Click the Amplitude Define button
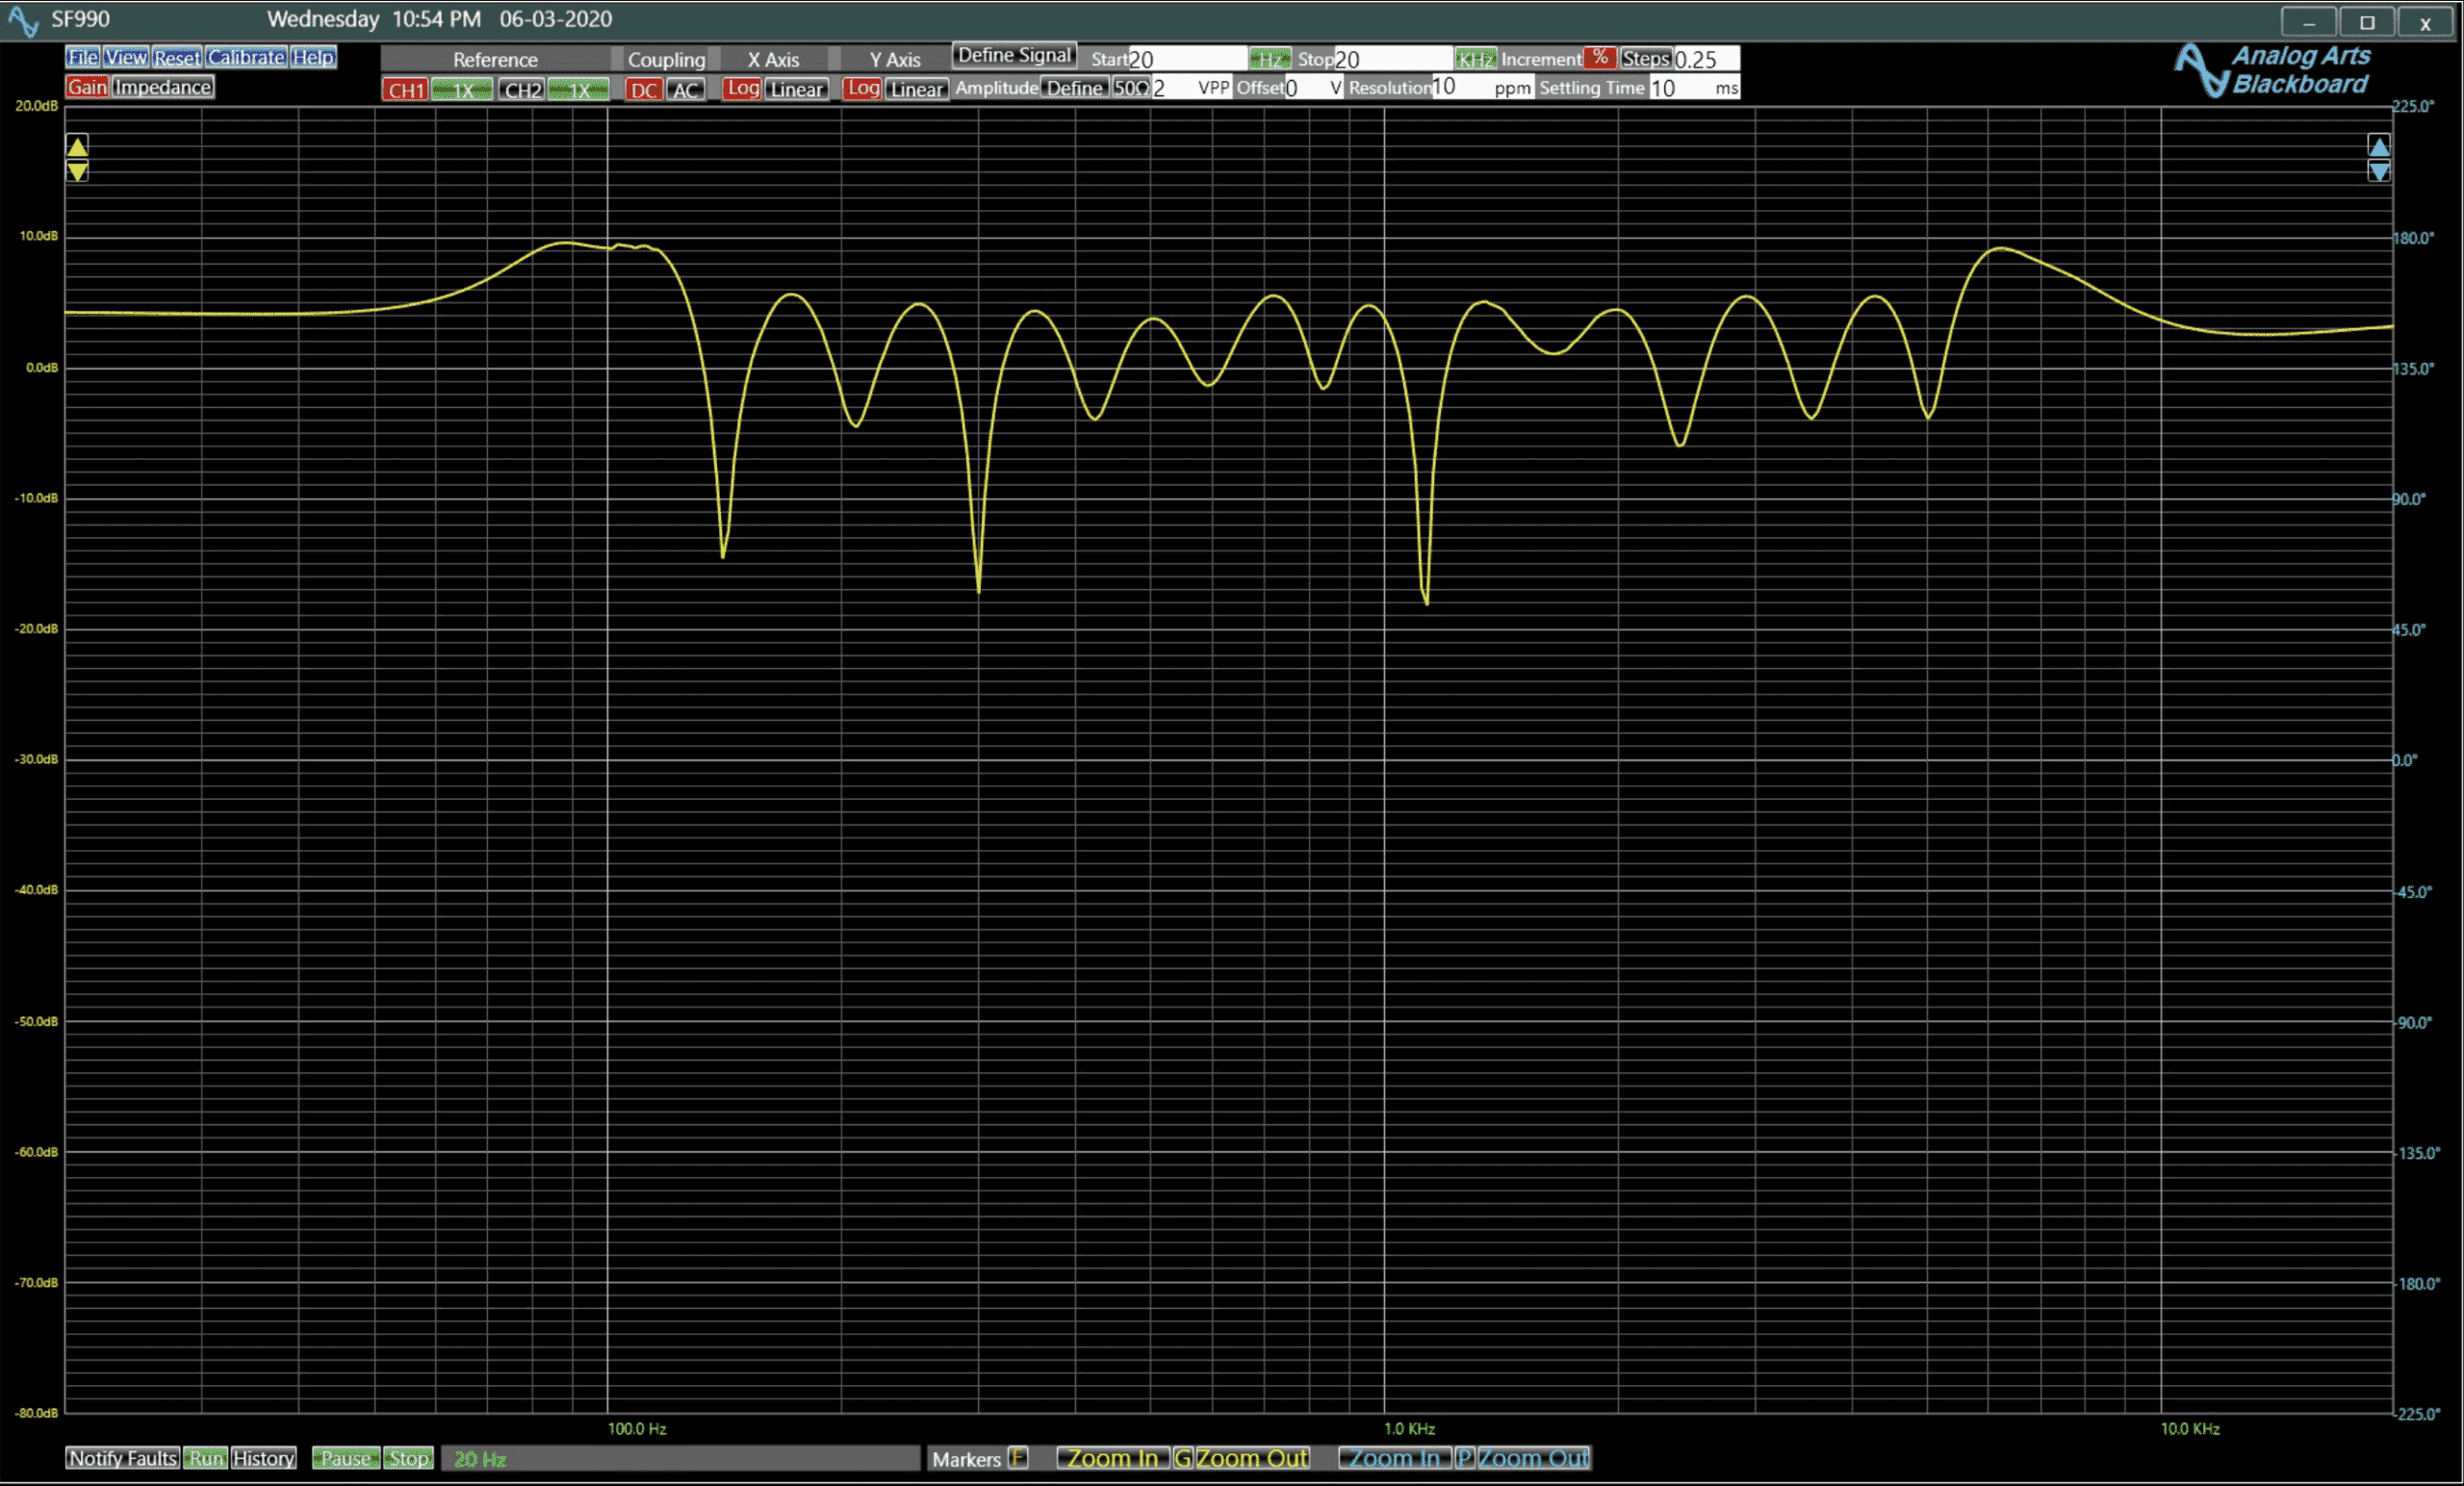Screen dimensions: 2464x1486 click(1074, 88)
